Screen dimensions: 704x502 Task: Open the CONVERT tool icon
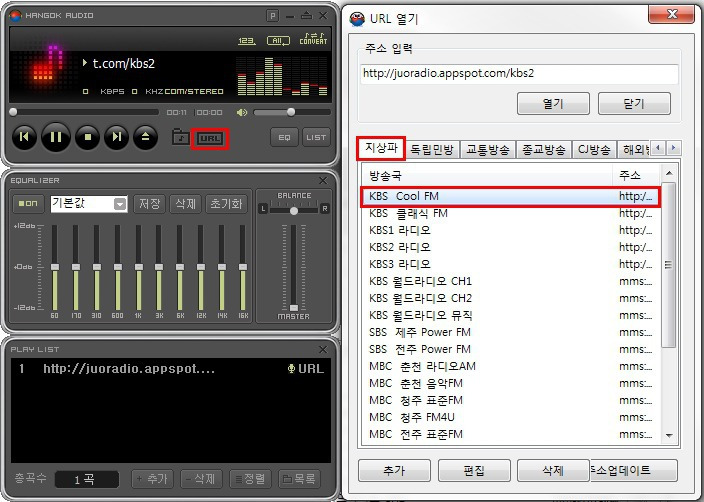(313, 39)
